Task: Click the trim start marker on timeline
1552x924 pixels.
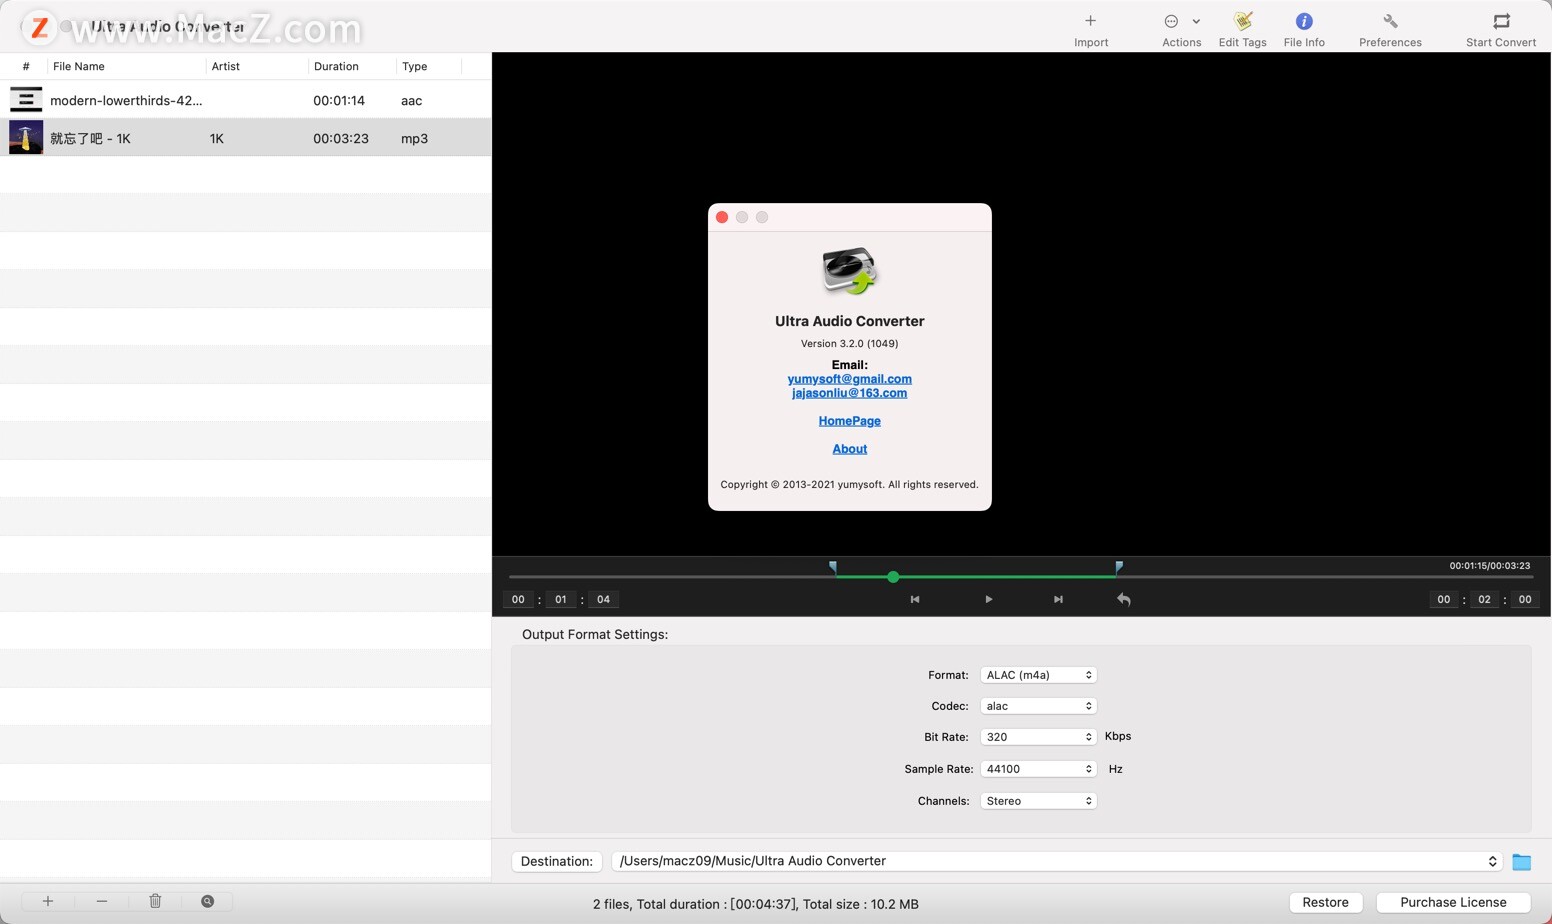Action: point(833,567)
